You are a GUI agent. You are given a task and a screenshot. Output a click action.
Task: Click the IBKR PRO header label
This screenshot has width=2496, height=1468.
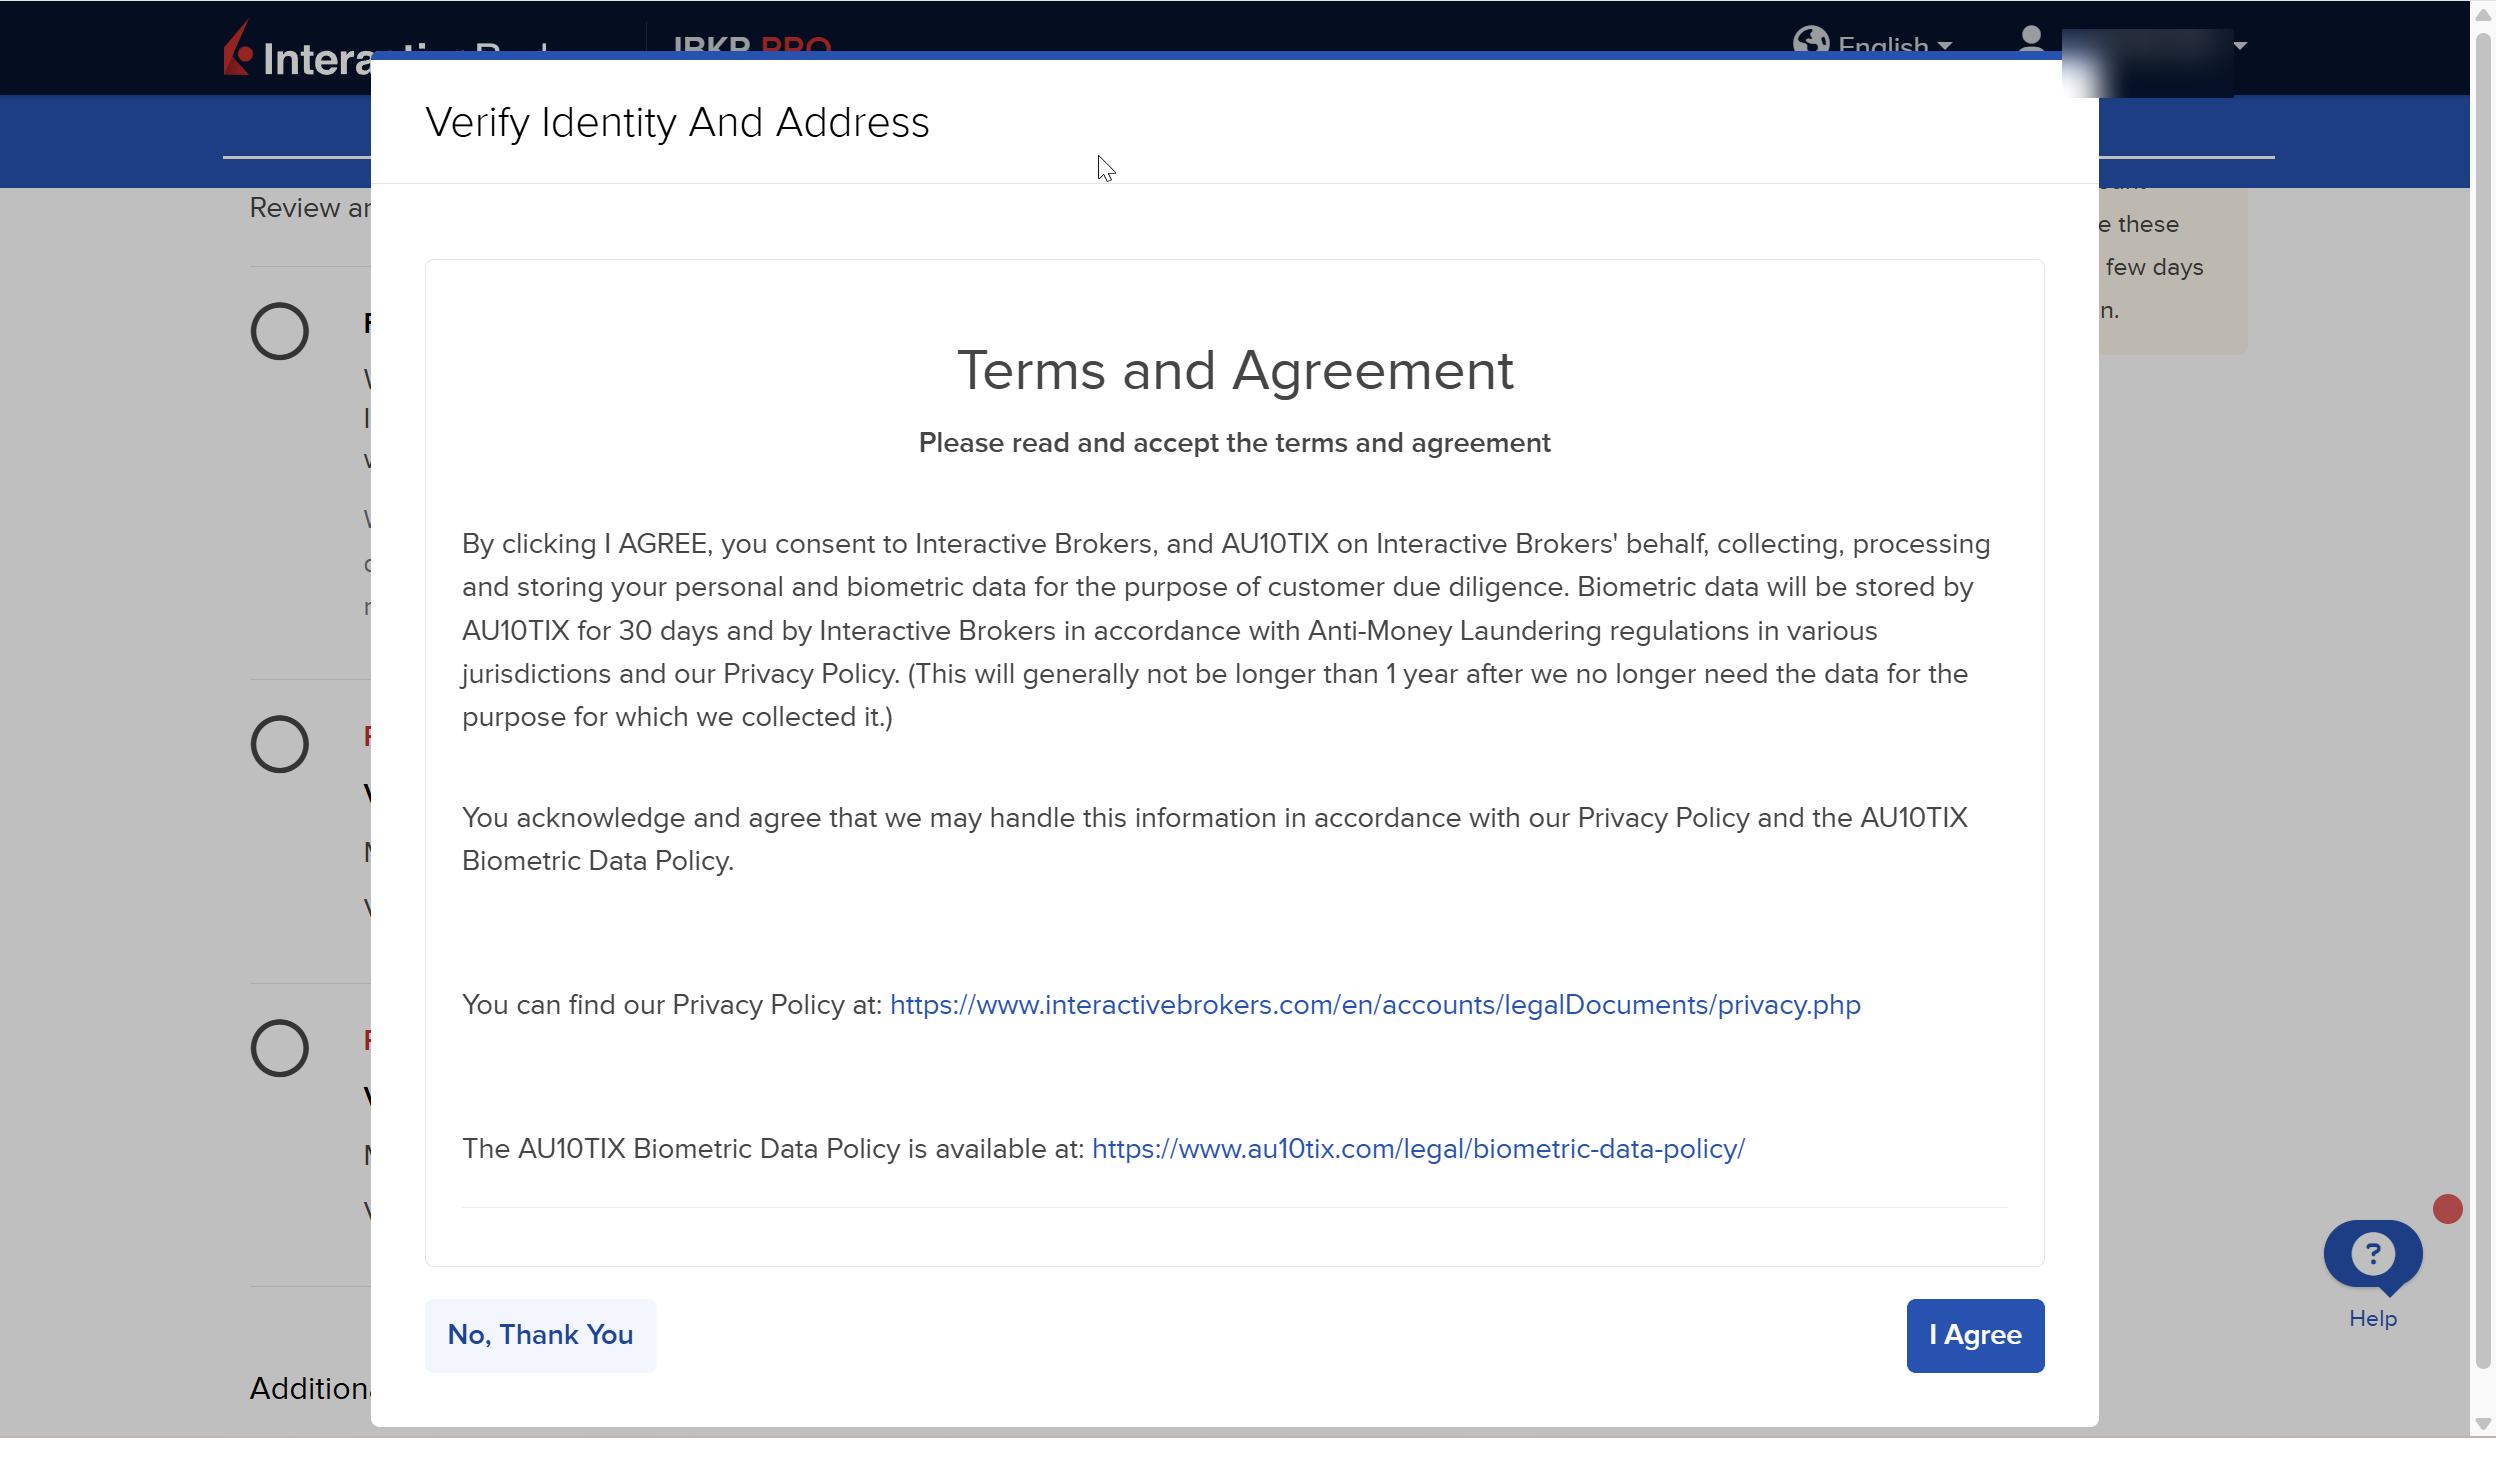(751, 44)
